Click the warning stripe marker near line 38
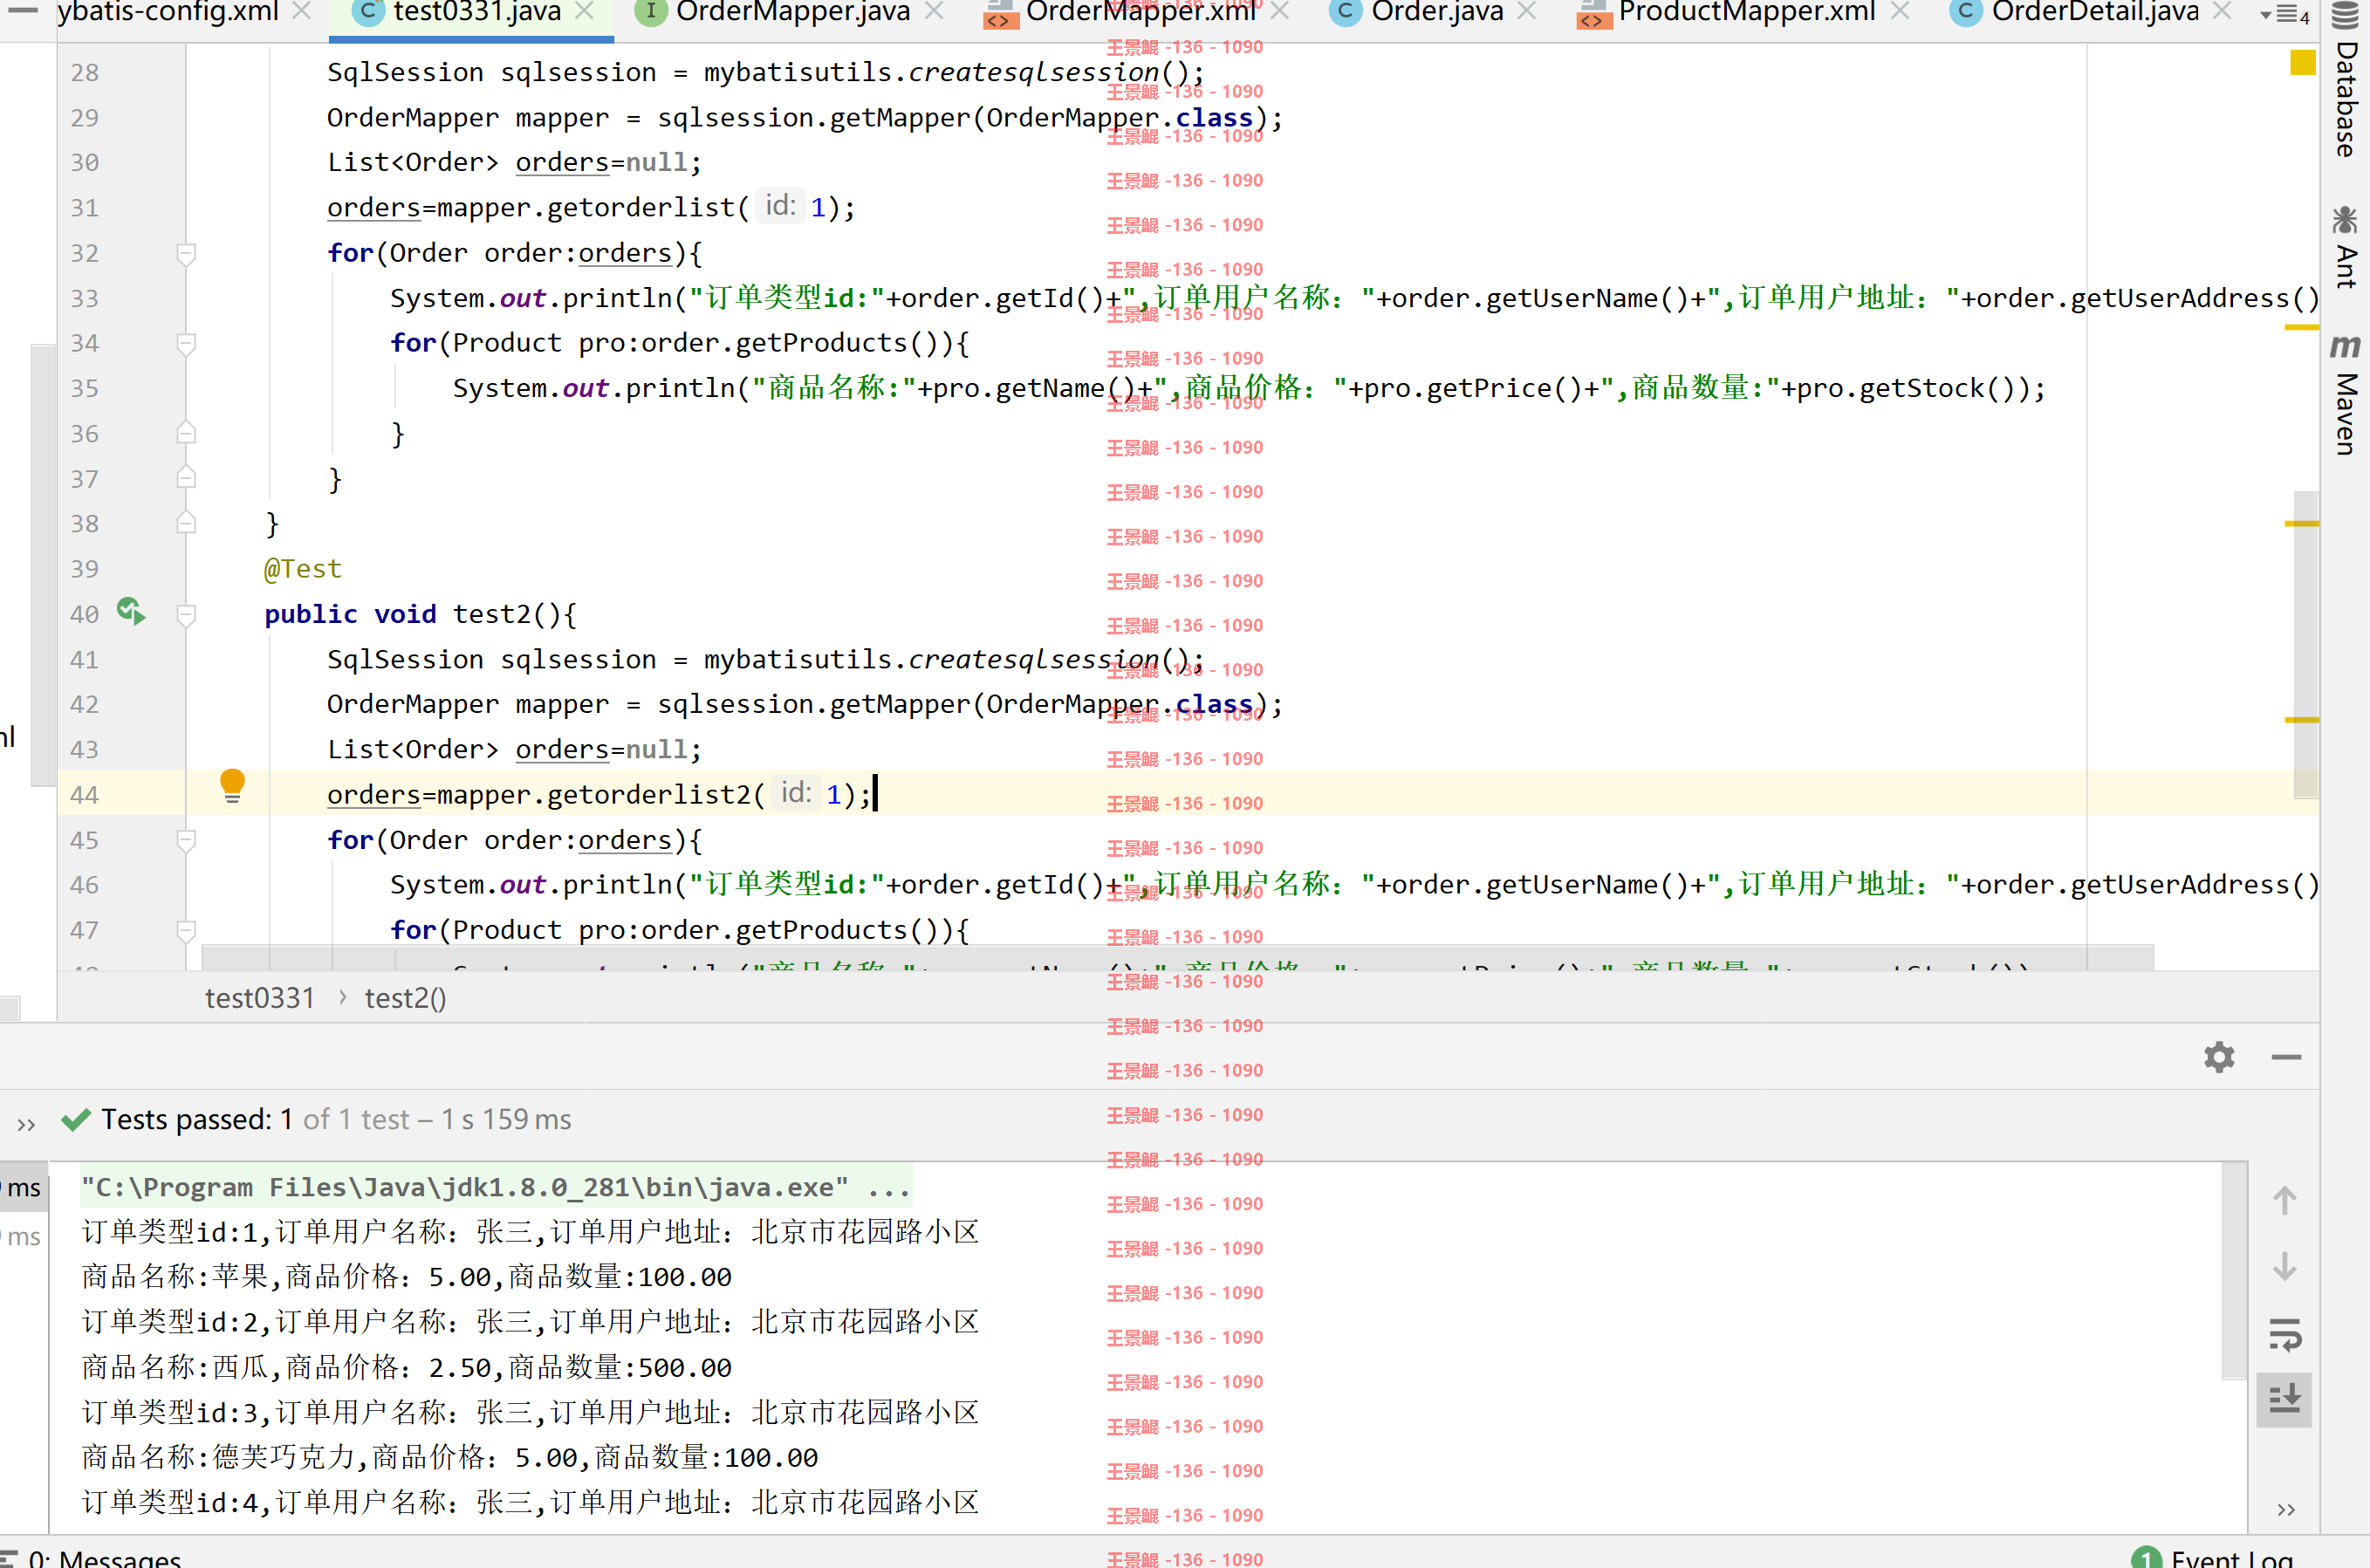This screenshot has height=1568, width=2370. click(x=2302, y=523)
